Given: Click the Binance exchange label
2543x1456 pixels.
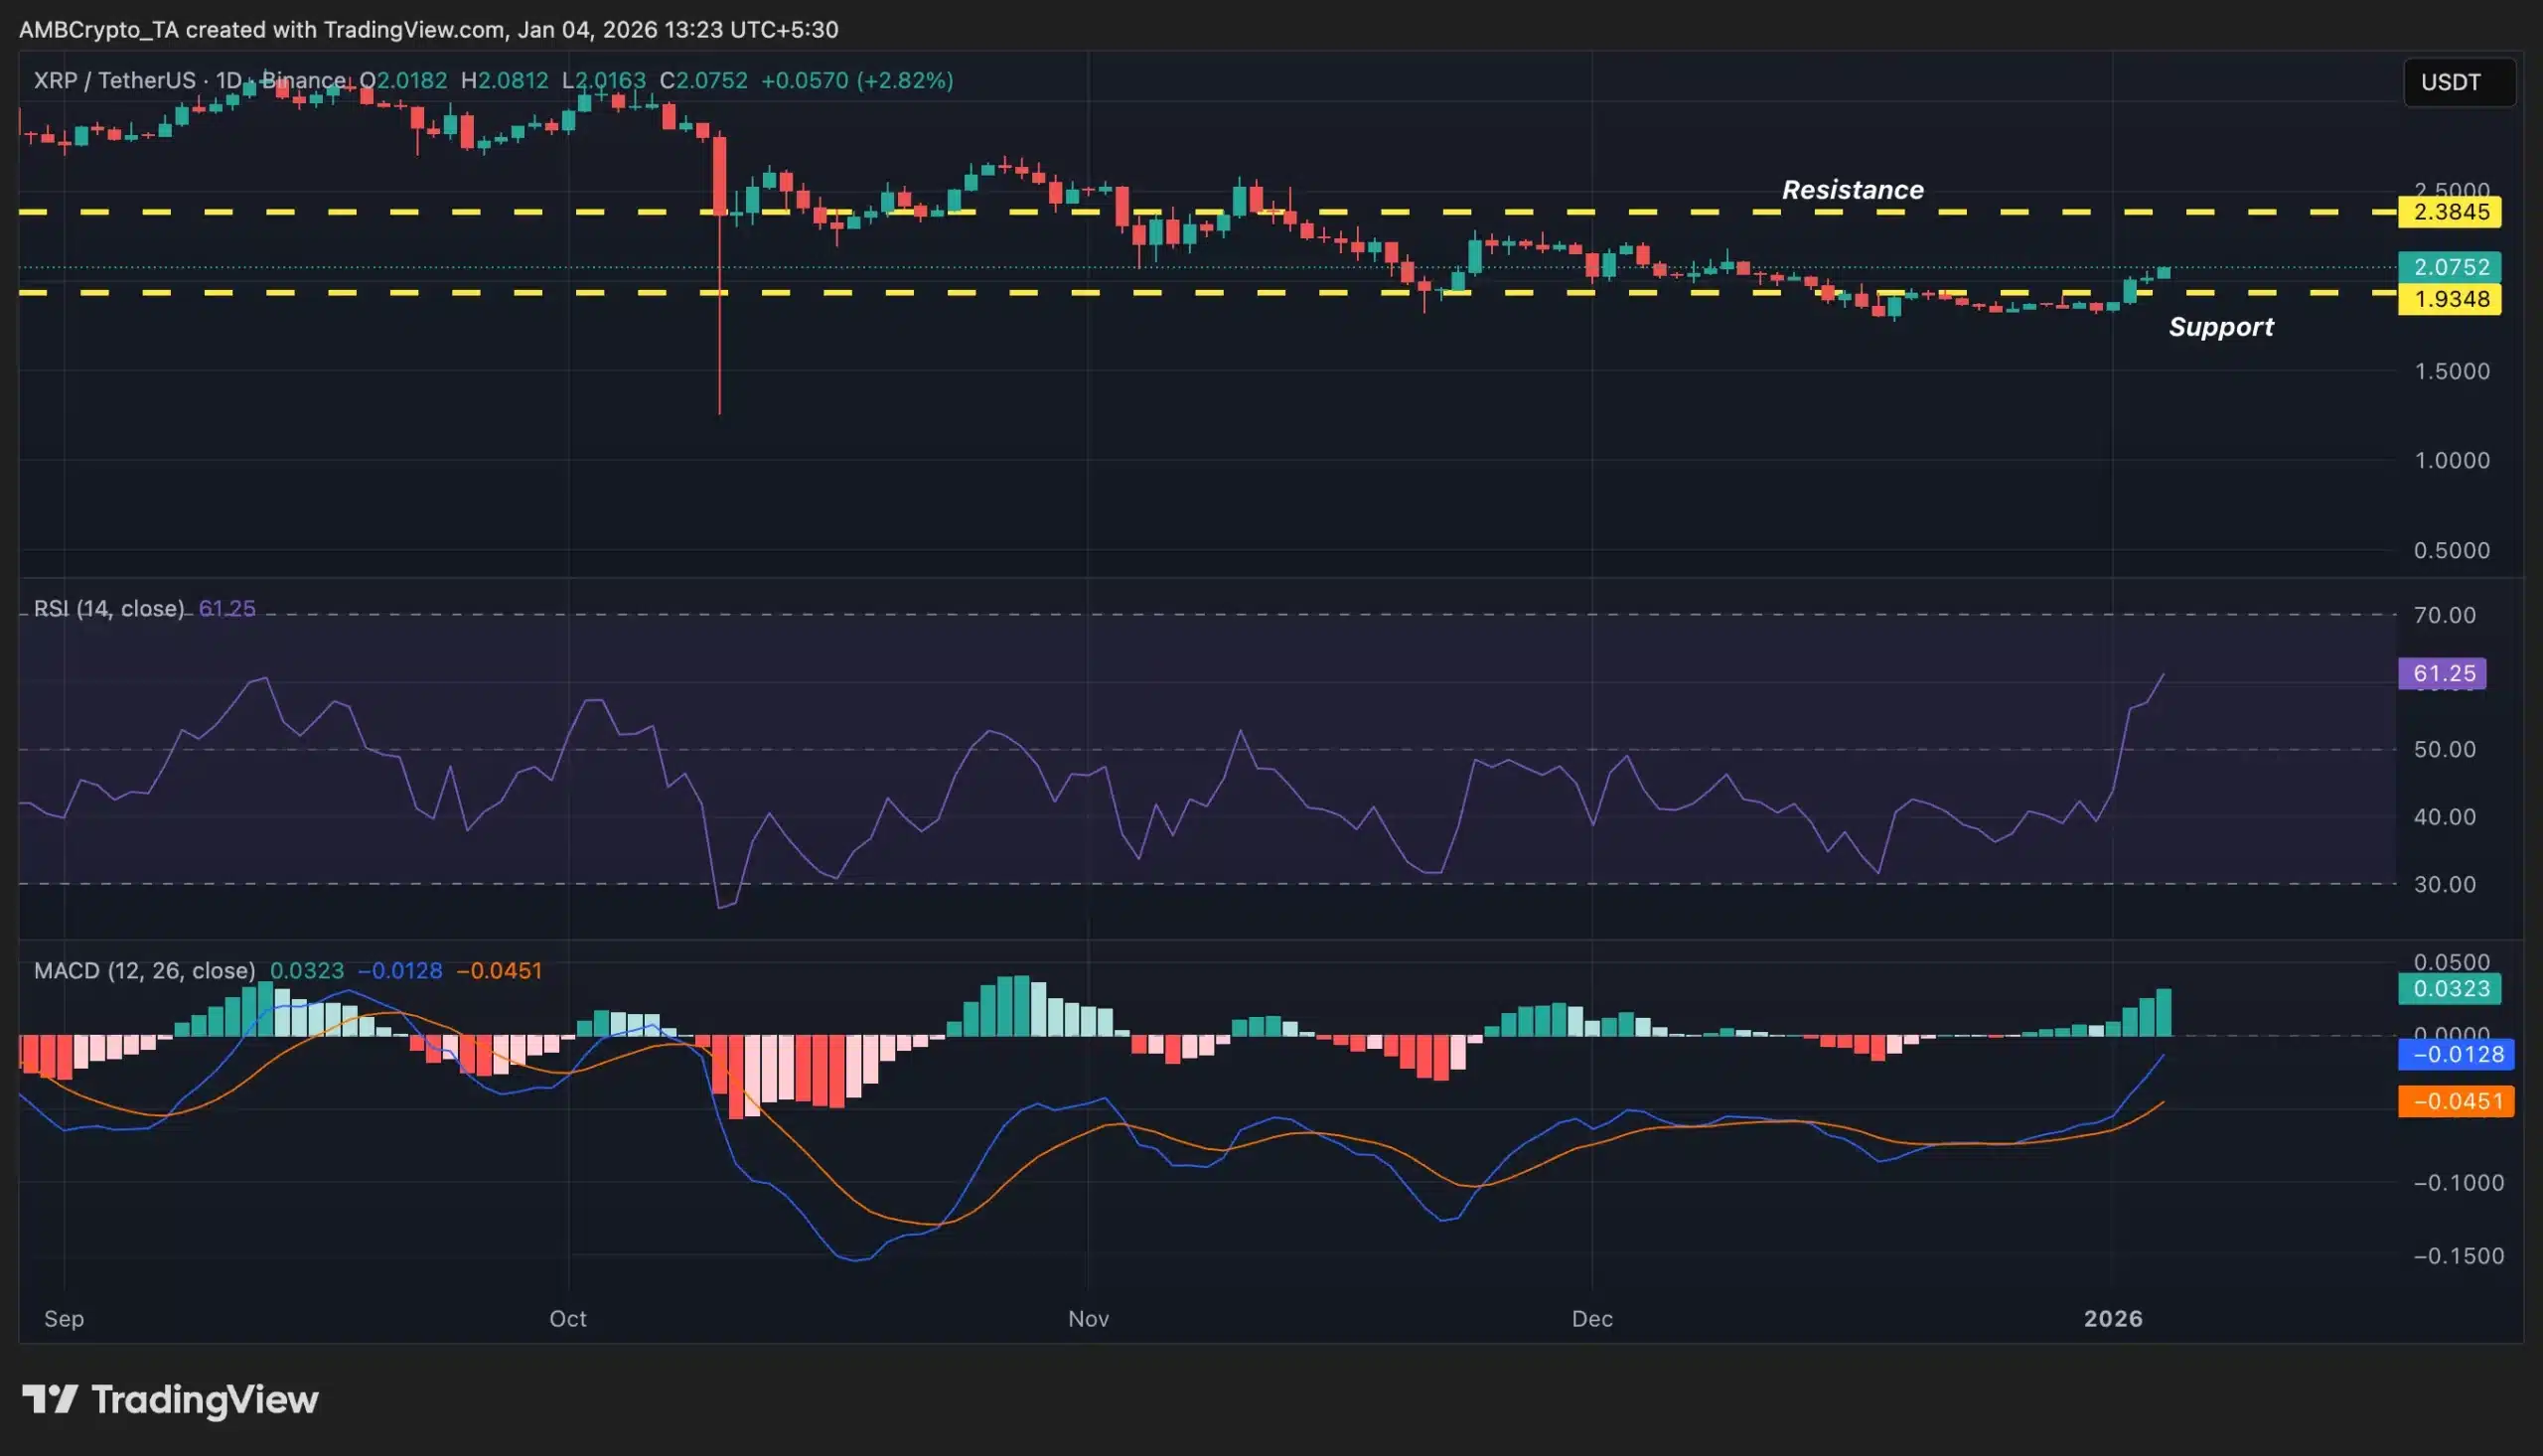Looking at the screenshot, I should tap(307, 81).
